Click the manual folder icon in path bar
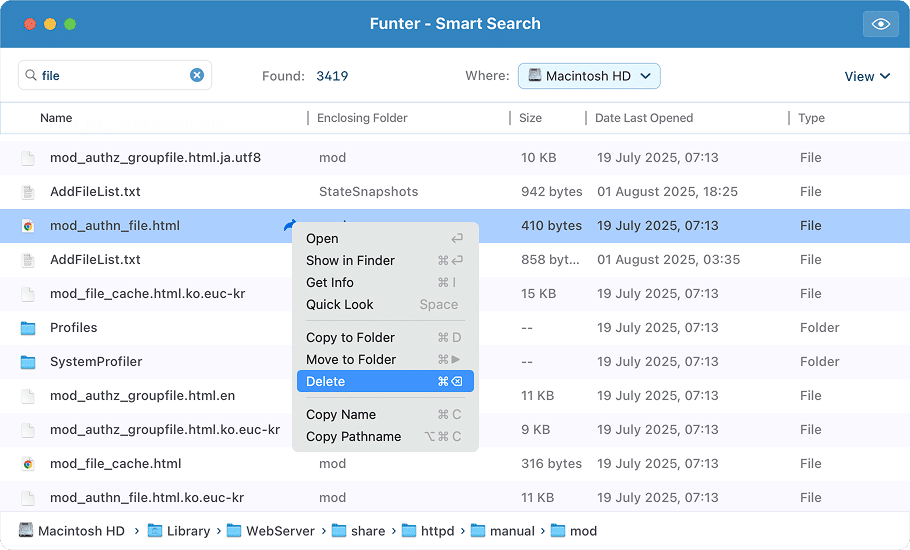The image size is (910, 550). 478,531
